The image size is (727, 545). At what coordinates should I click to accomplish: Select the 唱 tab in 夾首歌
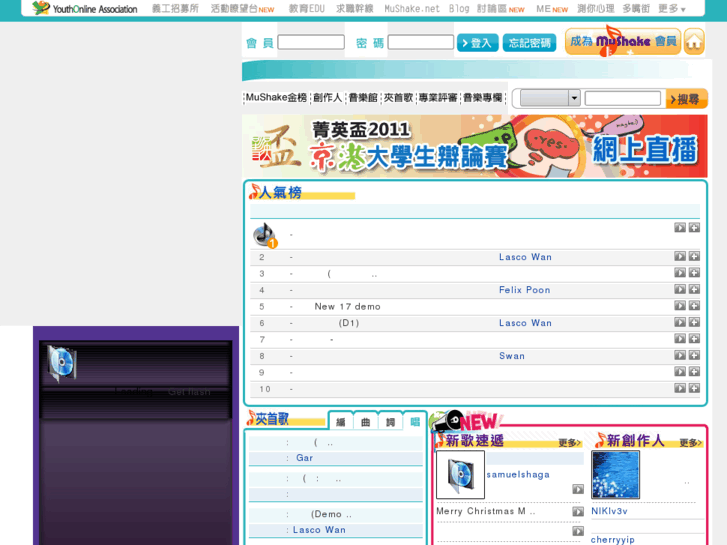coord(415,422)
